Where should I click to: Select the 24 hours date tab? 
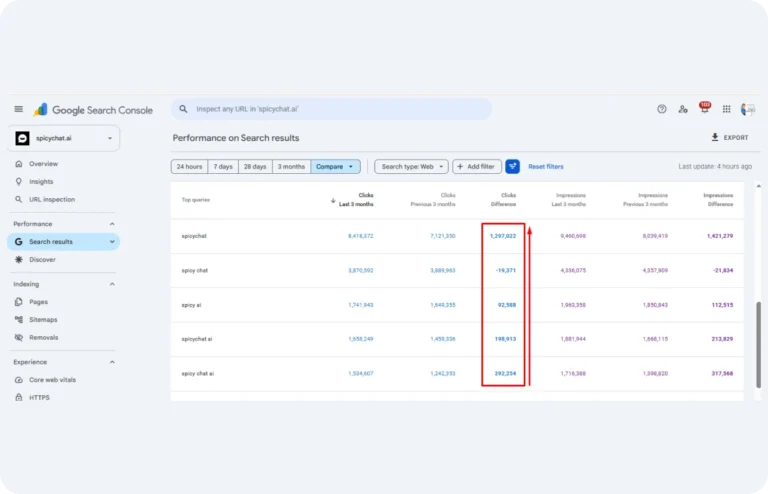tap(190, 166)
